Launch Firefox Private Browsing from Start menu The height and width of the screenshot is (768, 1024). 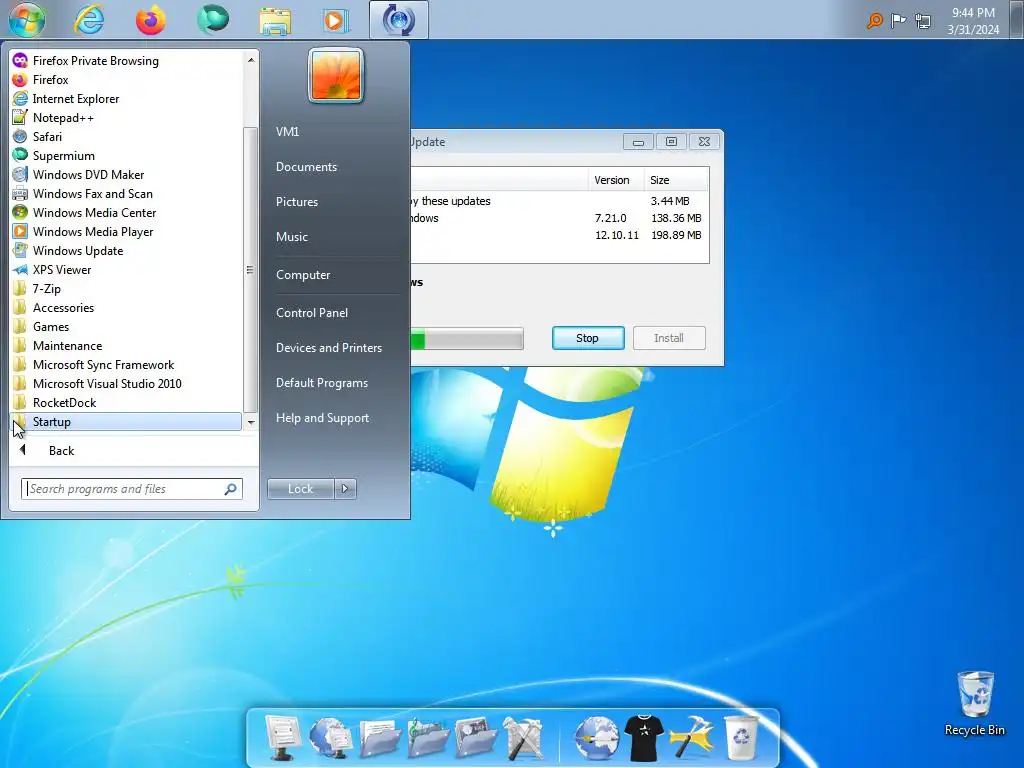[126, 61]
